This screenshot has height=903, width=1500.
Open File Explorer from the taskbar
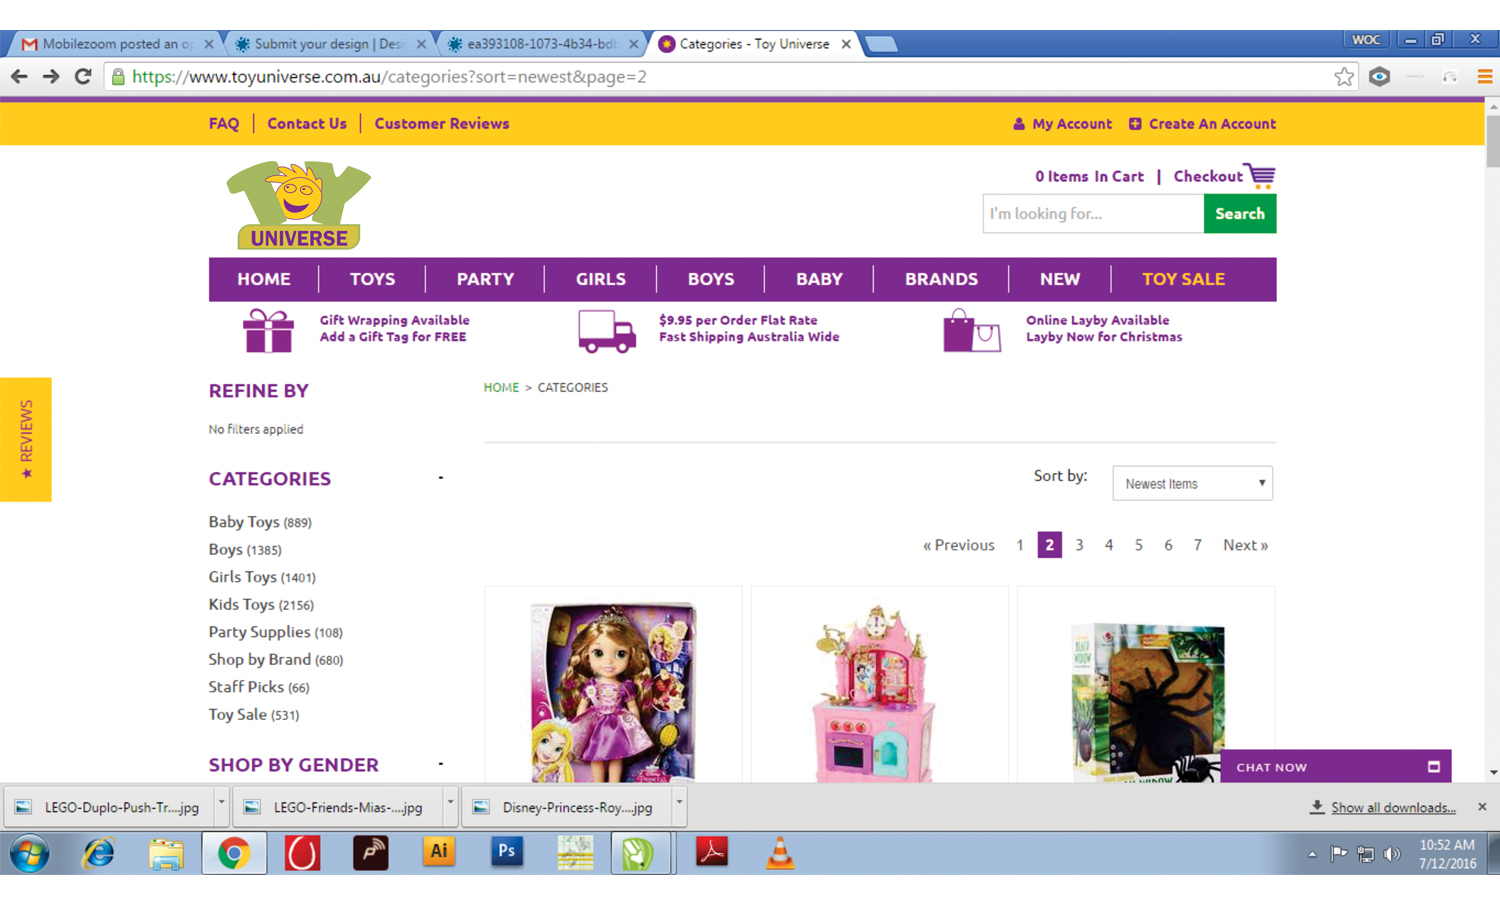166,854
